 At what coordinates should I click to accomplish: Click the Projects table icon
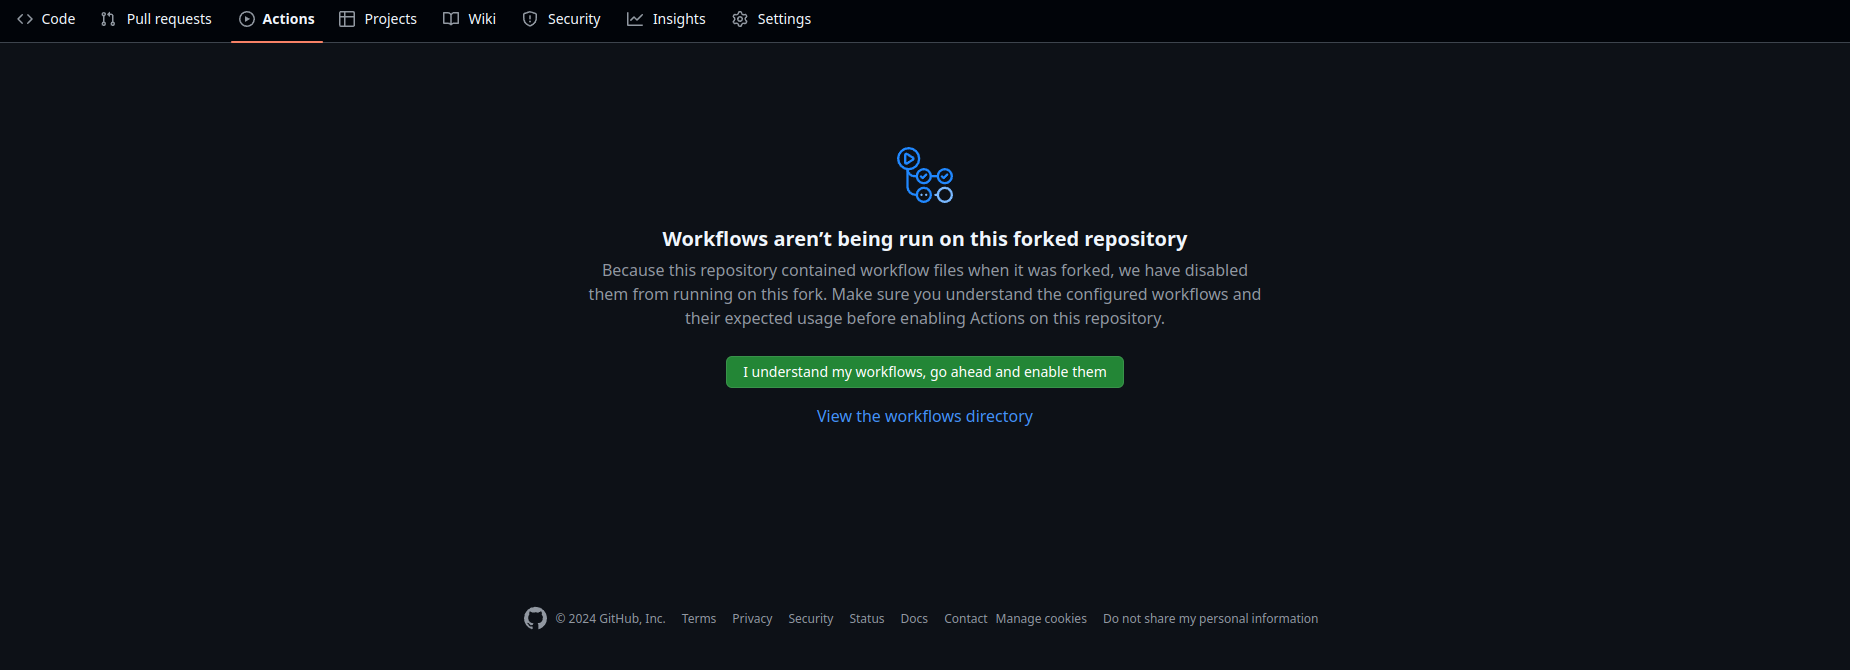pyautogui.click(x=347, y=19)
